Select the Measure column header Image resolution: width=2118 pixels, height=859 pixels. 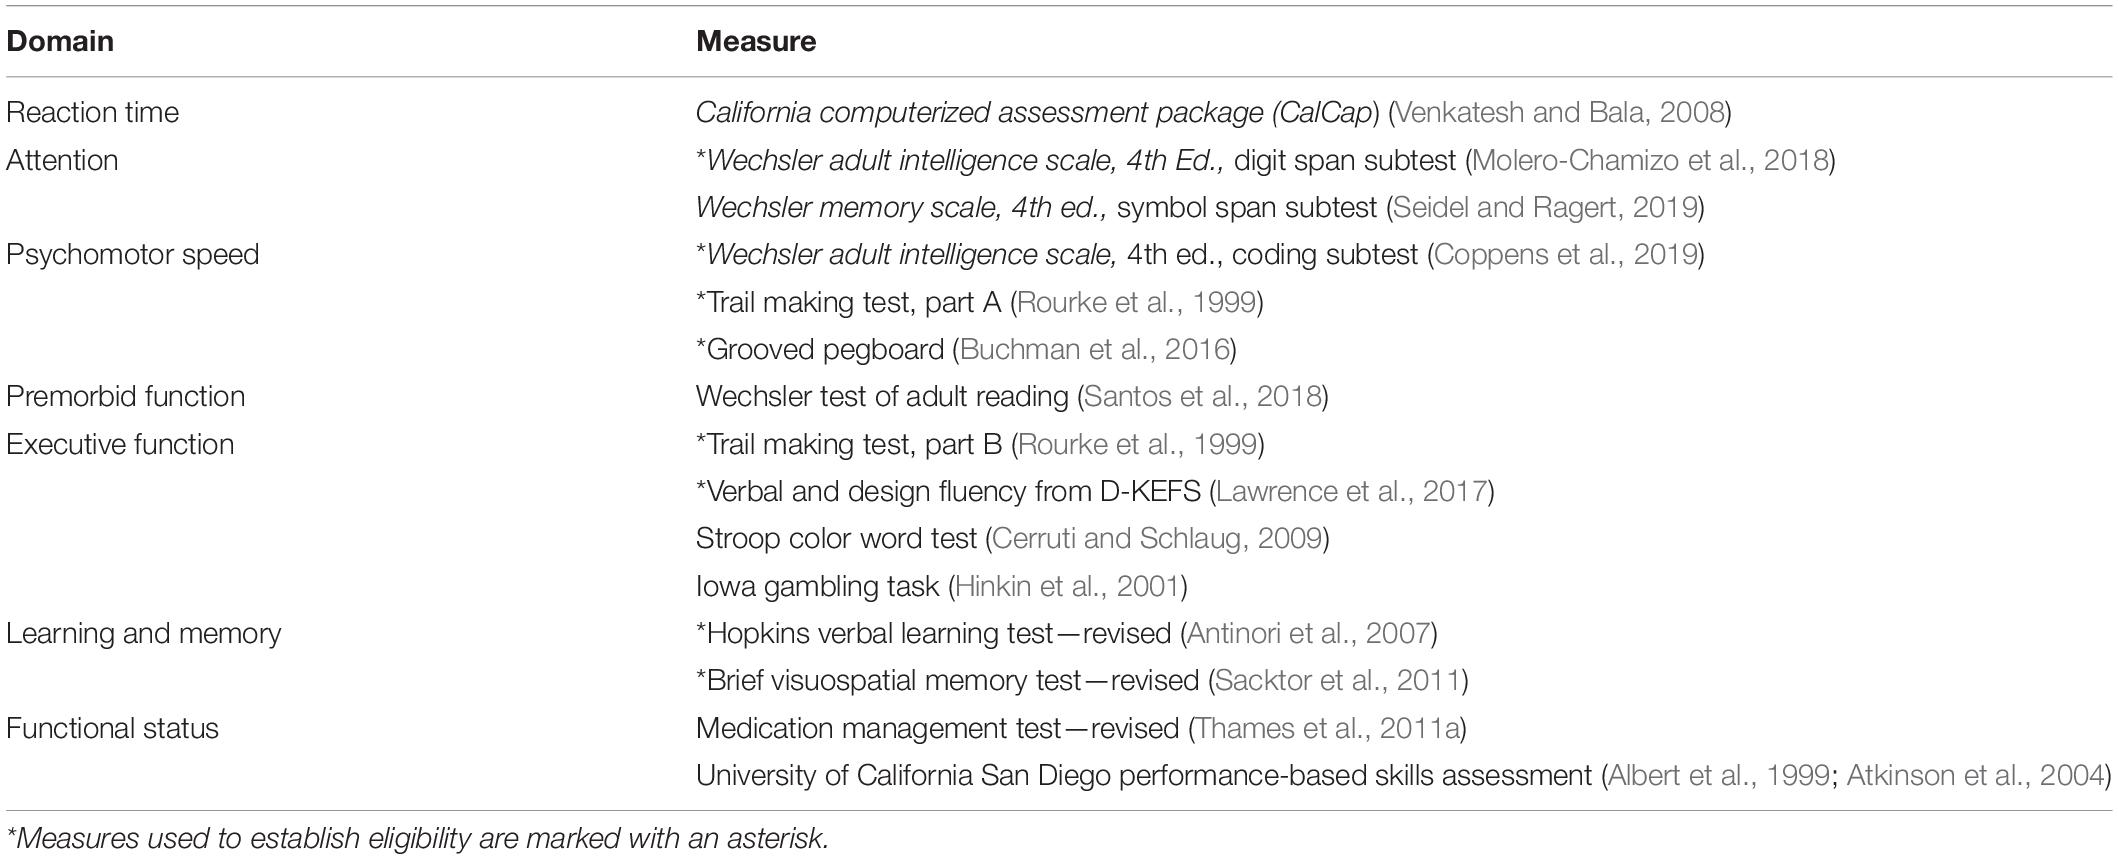click(x=756, y=41)
